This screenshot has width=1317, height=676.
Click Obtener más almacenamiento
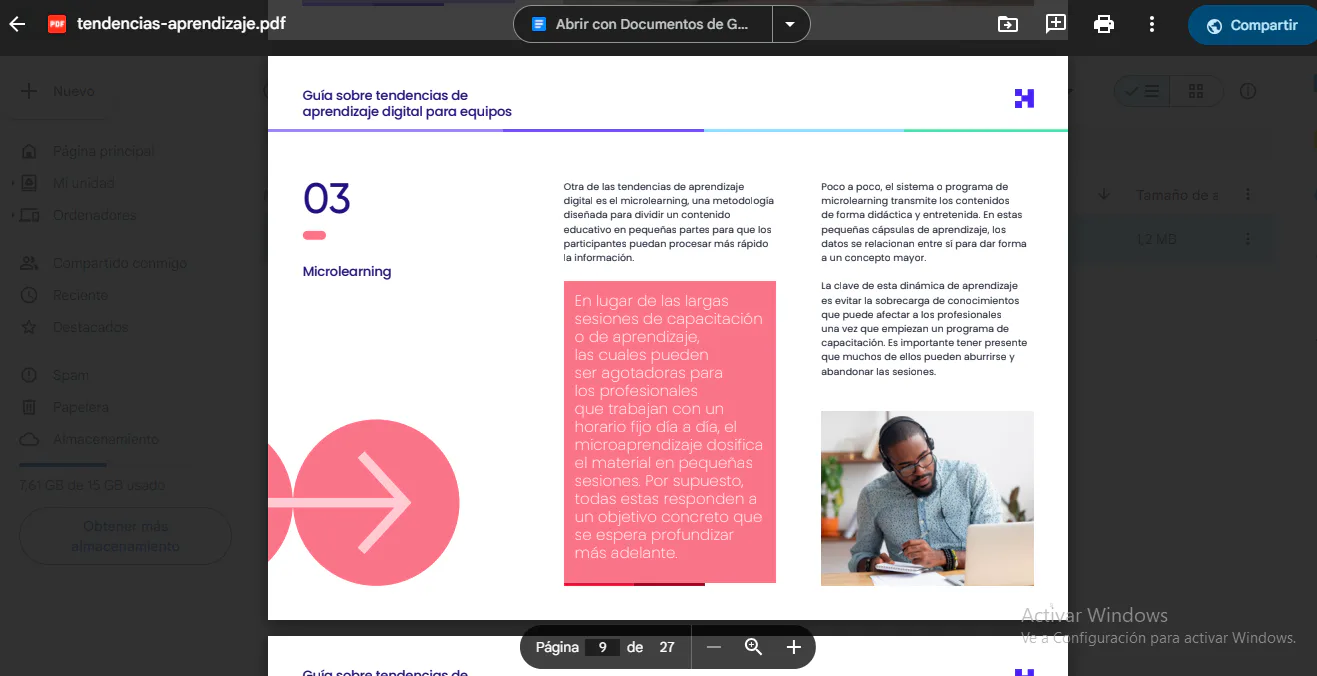[125, 536]
